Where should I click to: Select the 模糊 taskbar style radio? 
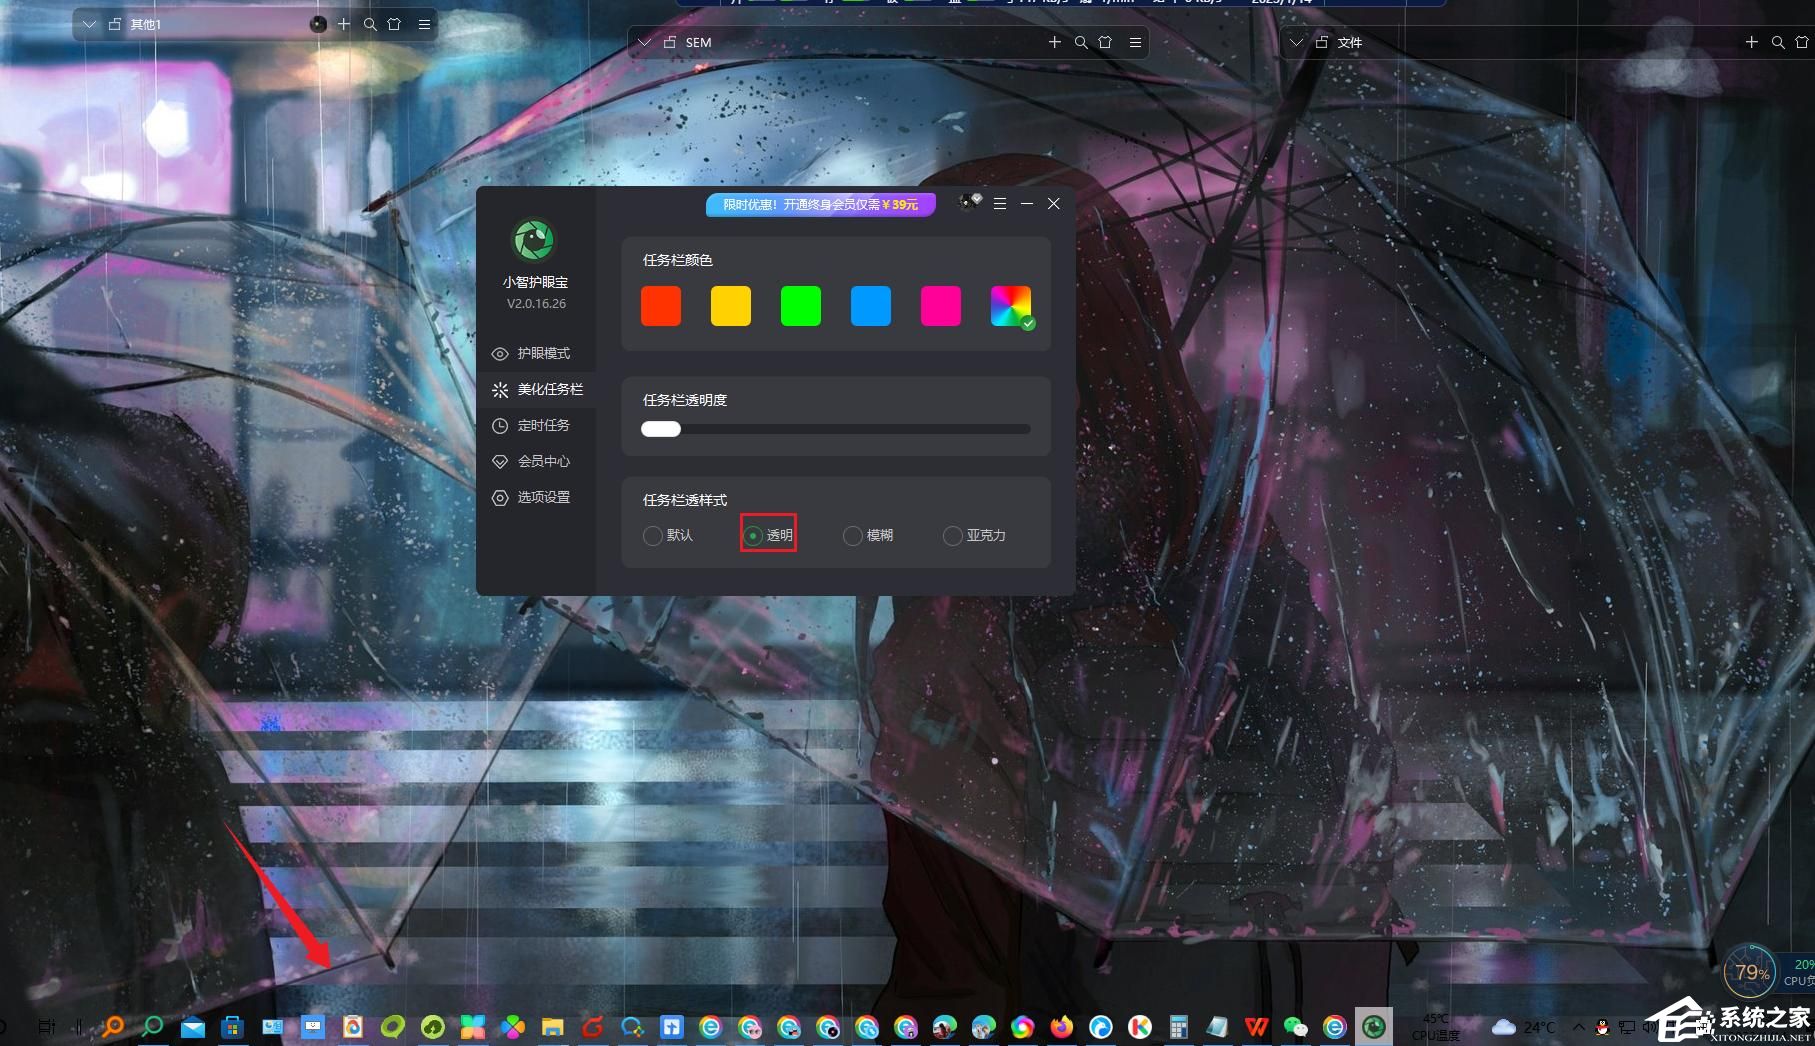click(868, 535)
